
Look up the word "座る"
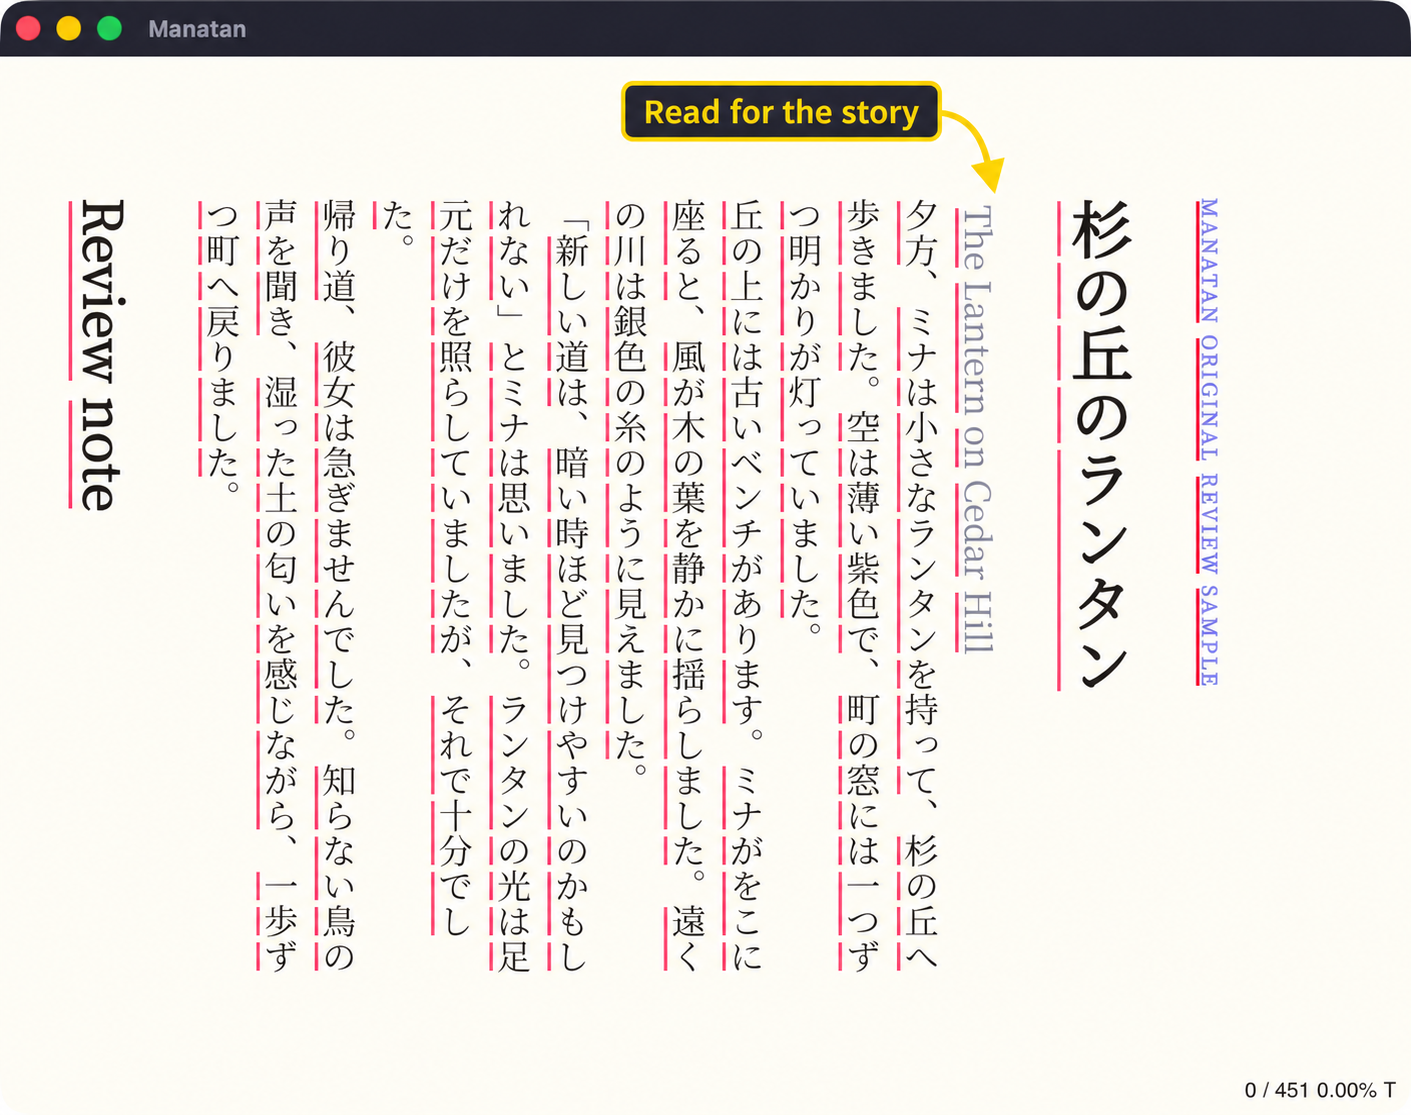[x=688, y=233]
